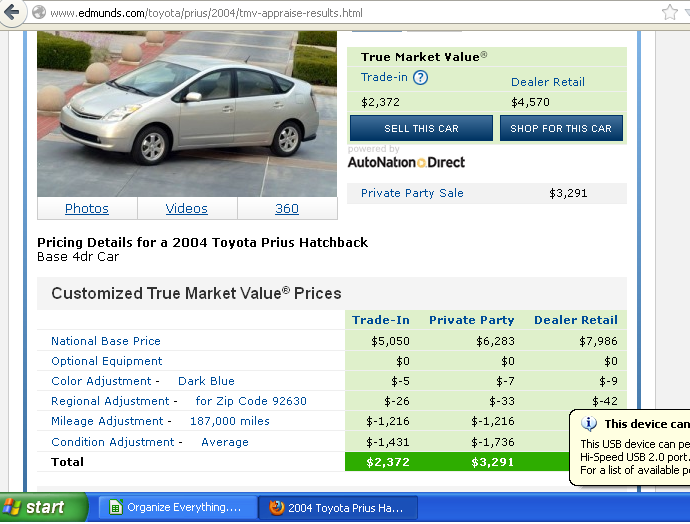This screenshot has height=524, width=690.
Task: Click for Zip Code 92630 link
Action: tap(251, 401)
